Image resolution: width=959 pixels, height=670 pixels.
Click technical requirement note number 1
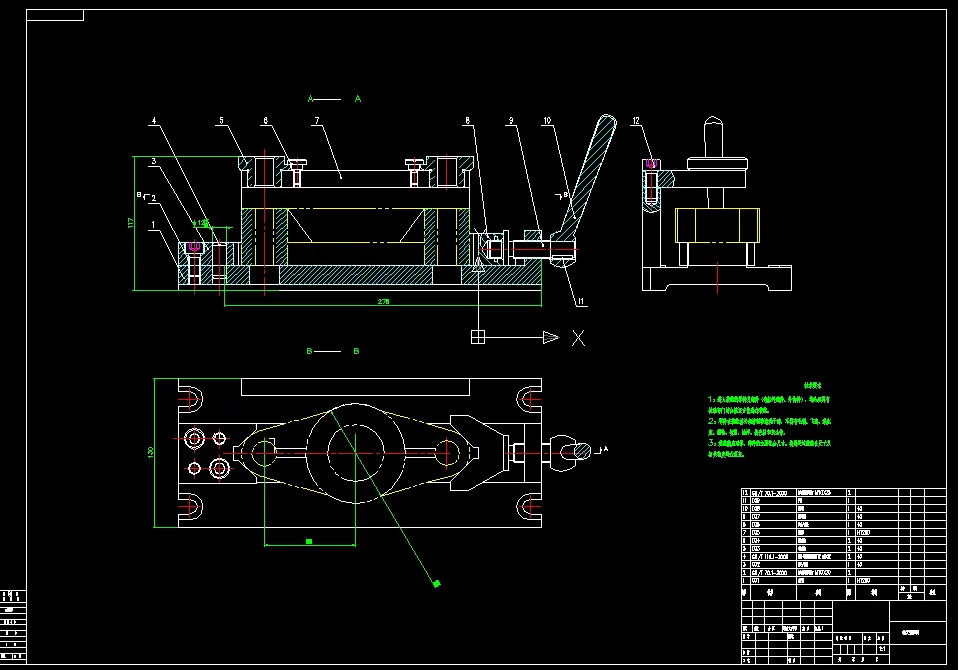[x=769, y=404]
